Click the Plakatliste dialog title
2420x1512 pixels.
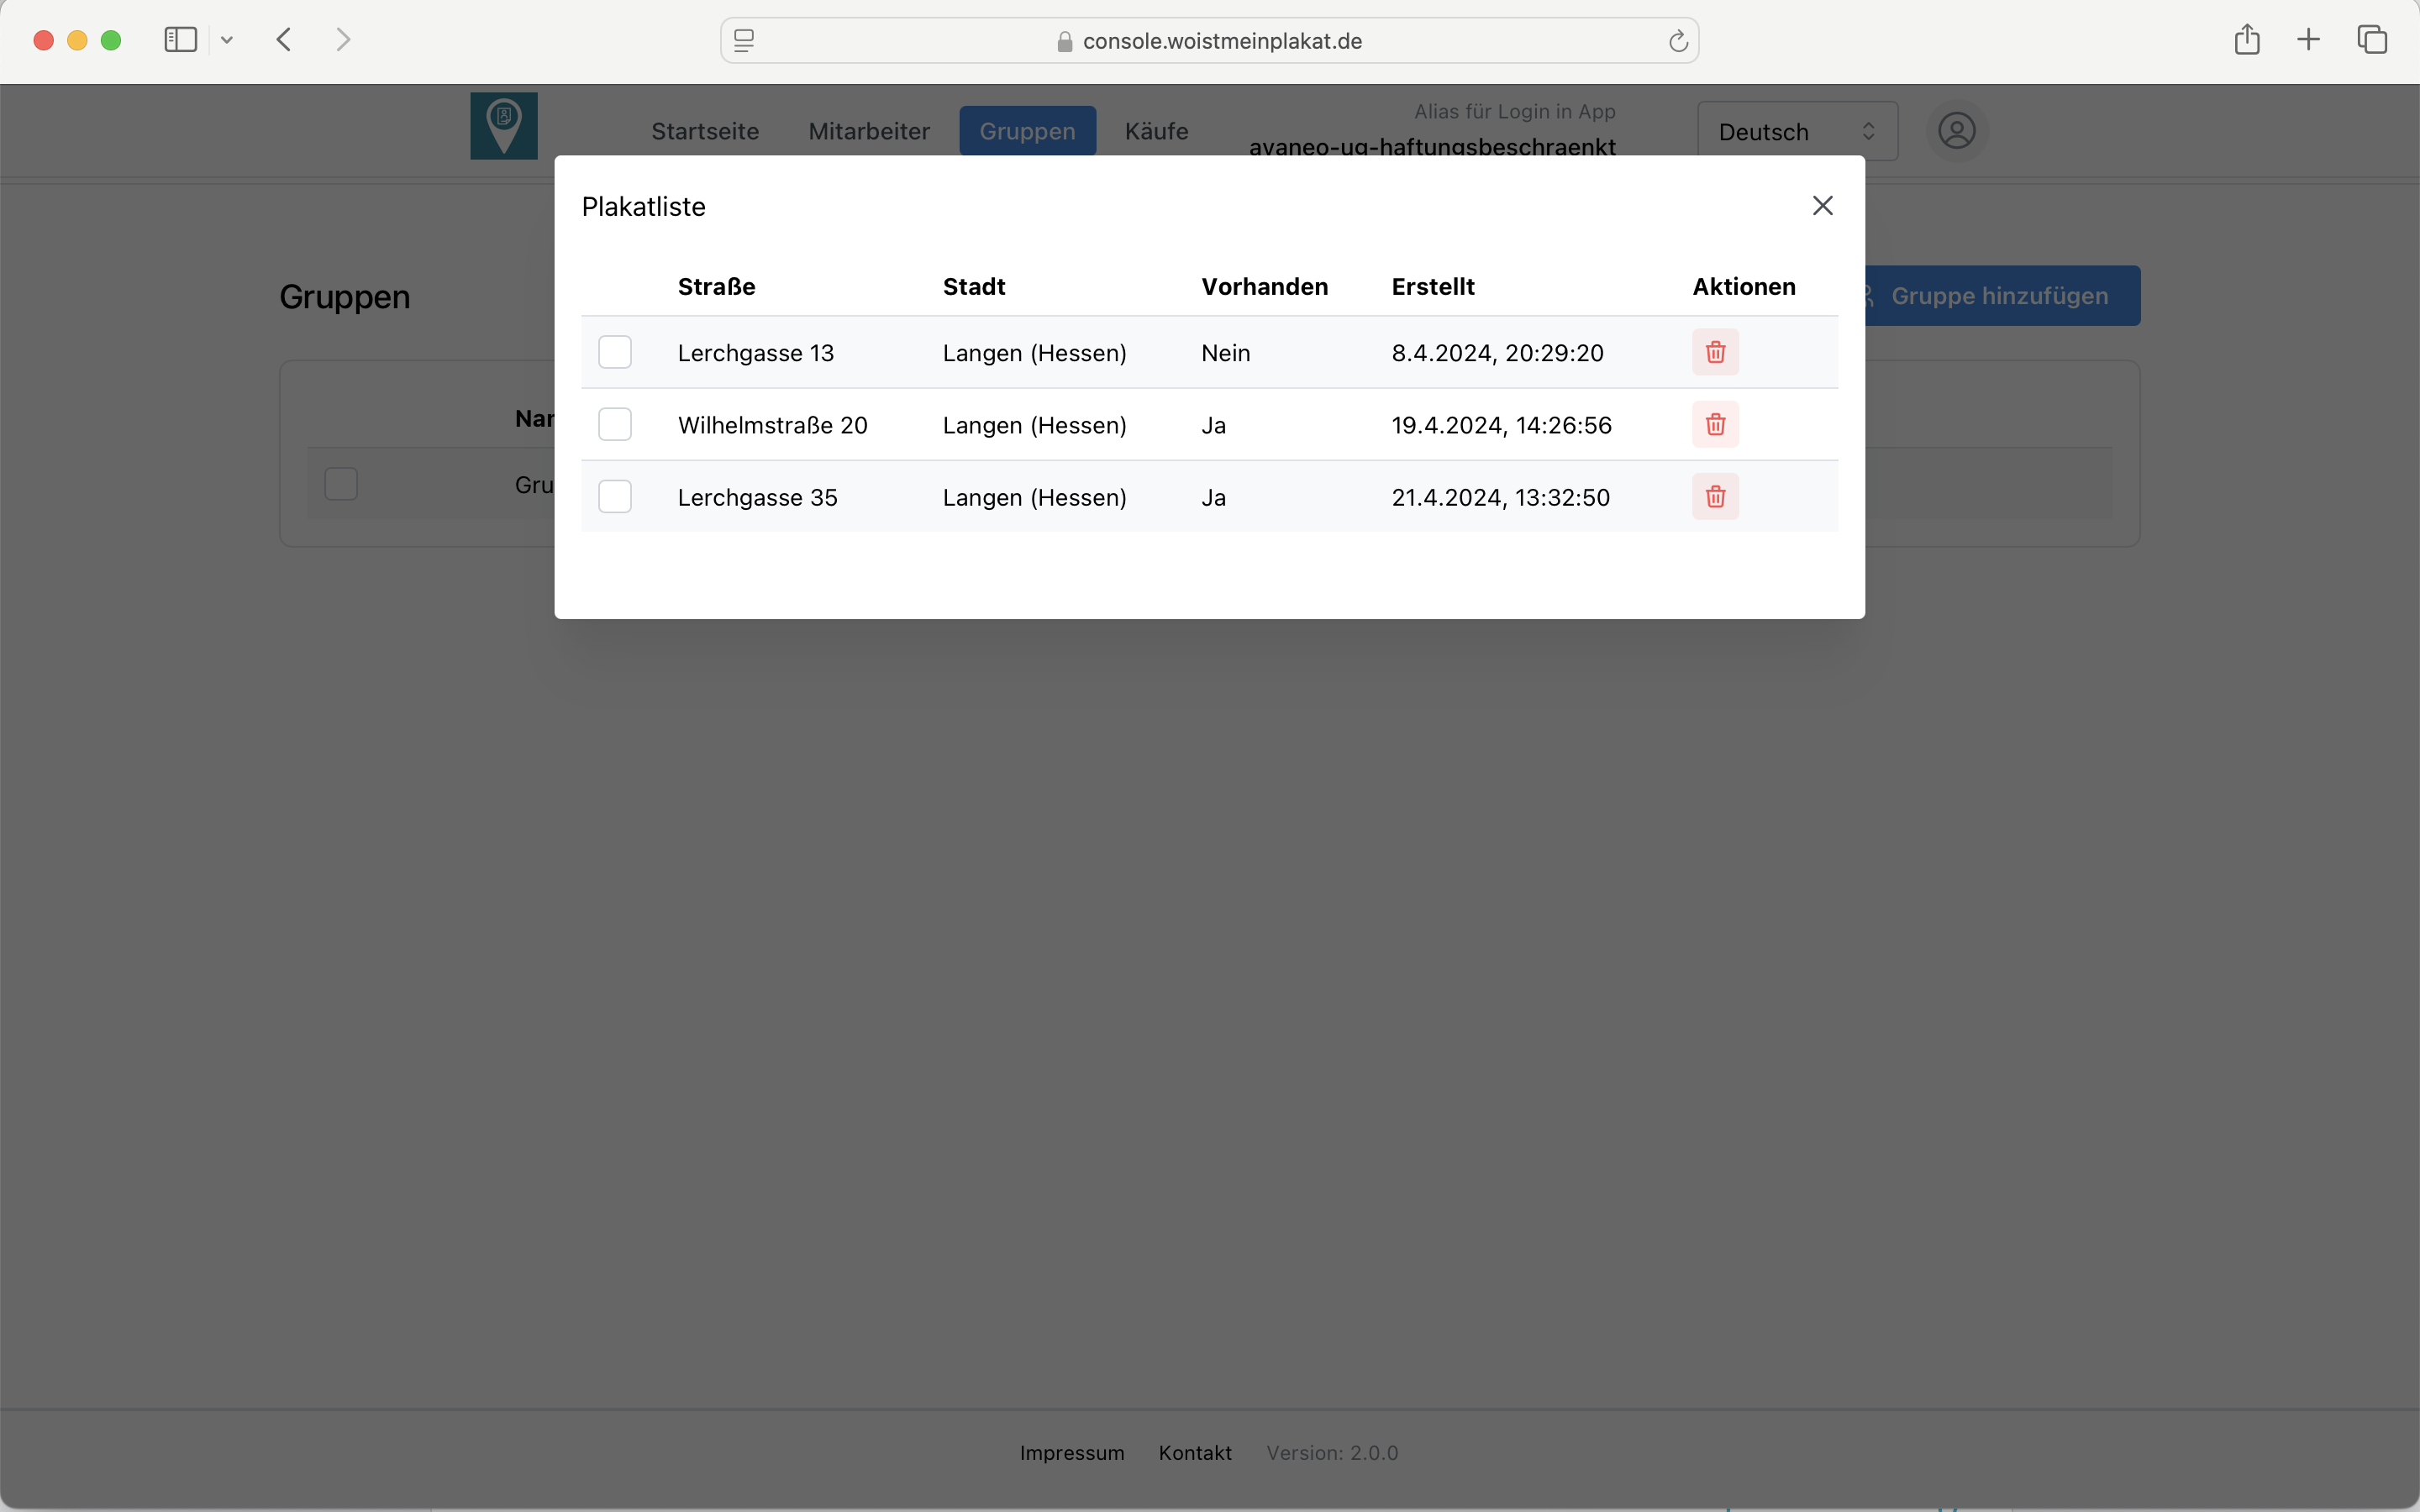[x=644, y=207]
